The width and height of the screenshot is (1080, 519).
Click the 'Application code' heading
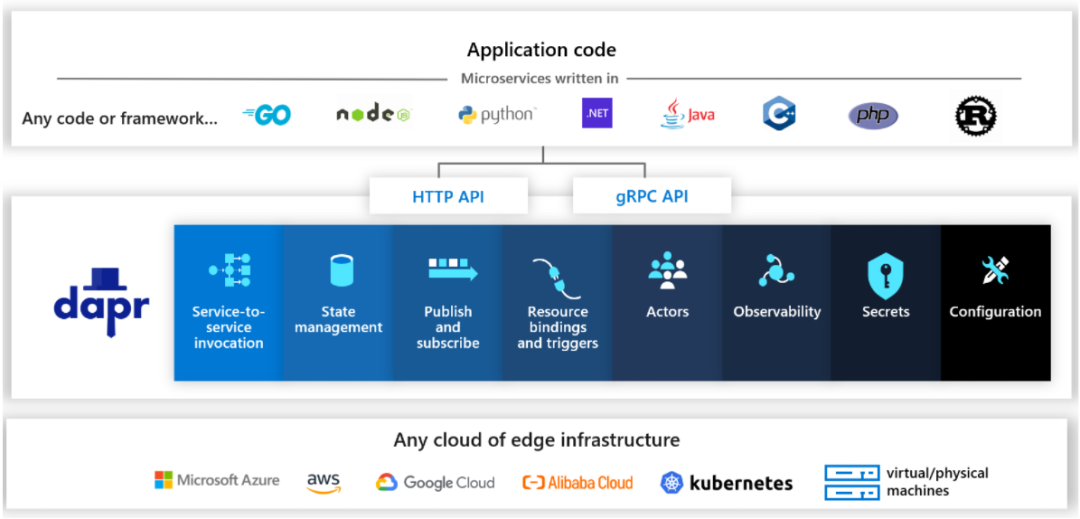(x=541, y=50)
